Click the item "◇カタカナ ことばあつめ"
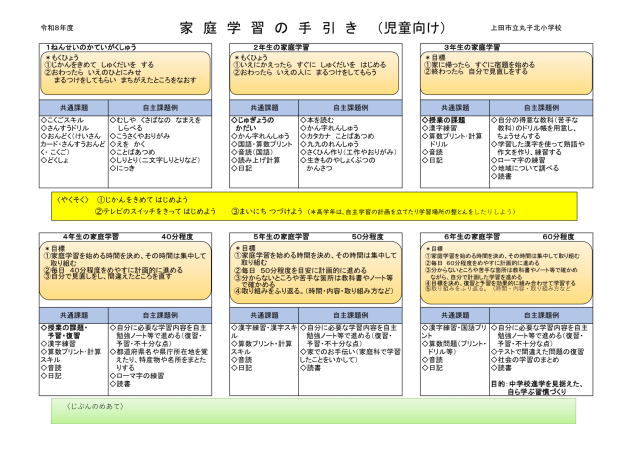The width and height of the screenshot is (640, 452). pyautogui.click(x=337, y=136)
